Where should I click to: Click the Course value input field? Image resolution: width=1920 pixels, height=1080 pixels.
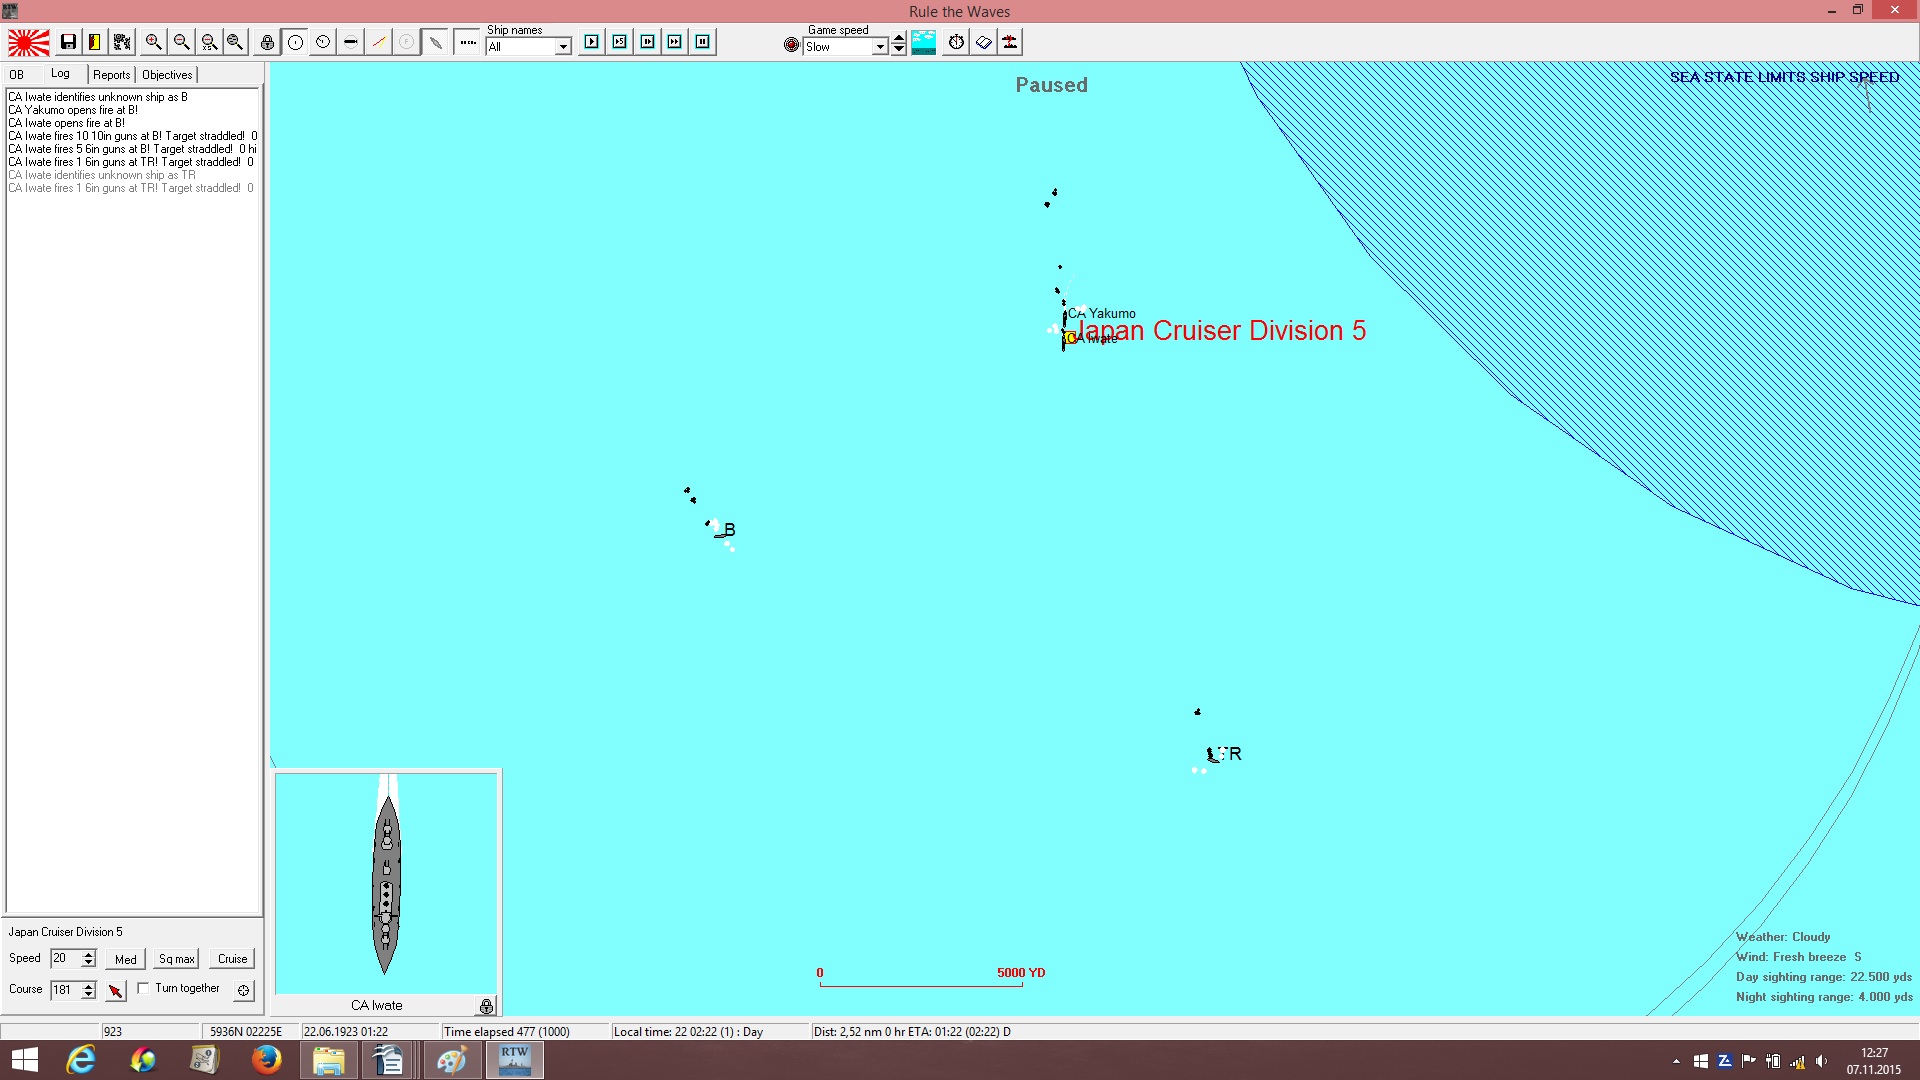[65, 990]
